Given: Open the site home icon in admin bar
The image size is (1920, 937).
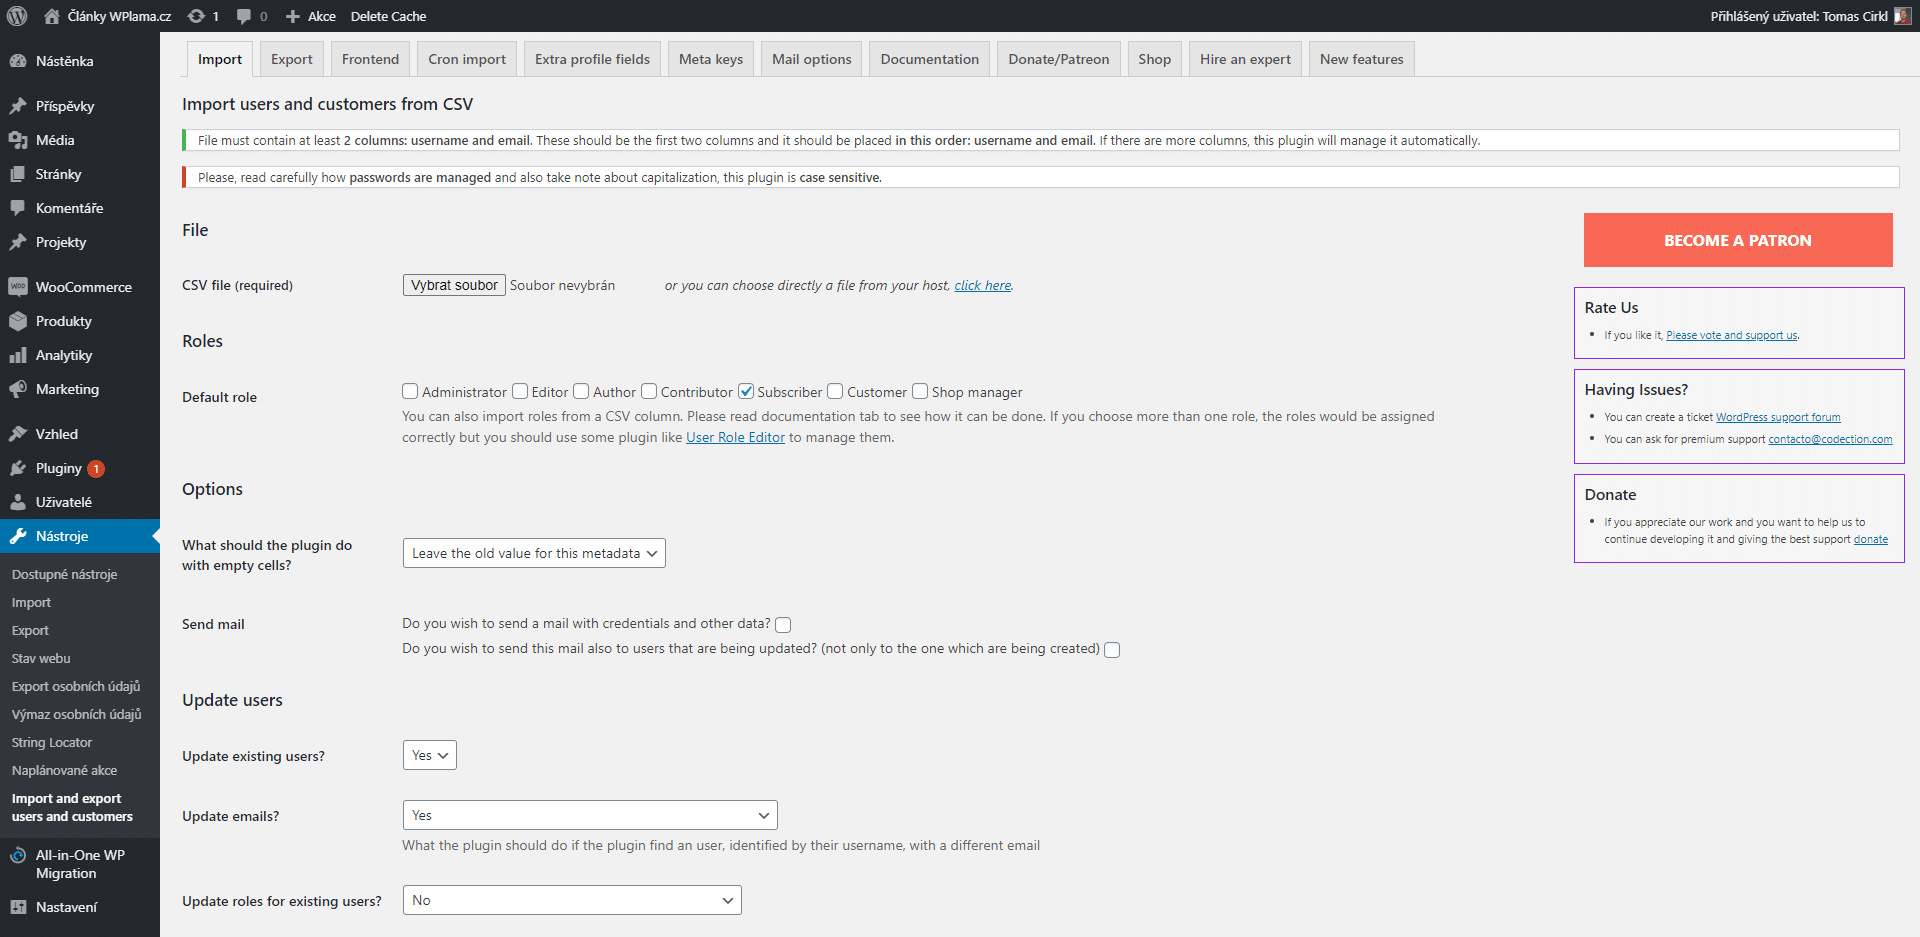Looking at the screenshot, I should coord(52,16).
